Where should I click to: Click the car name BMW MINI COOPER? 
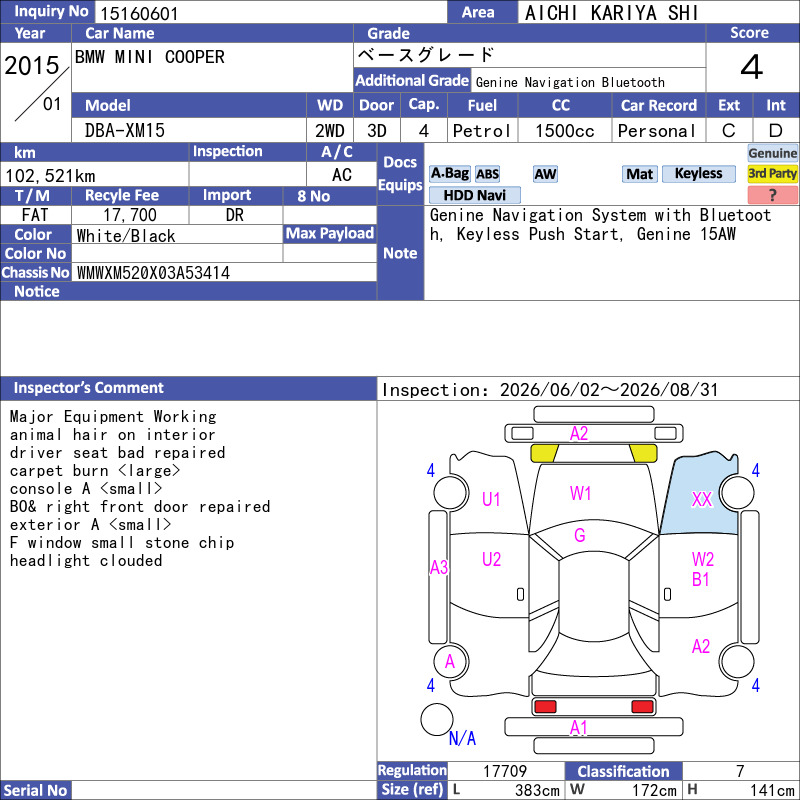click(149, 57)
